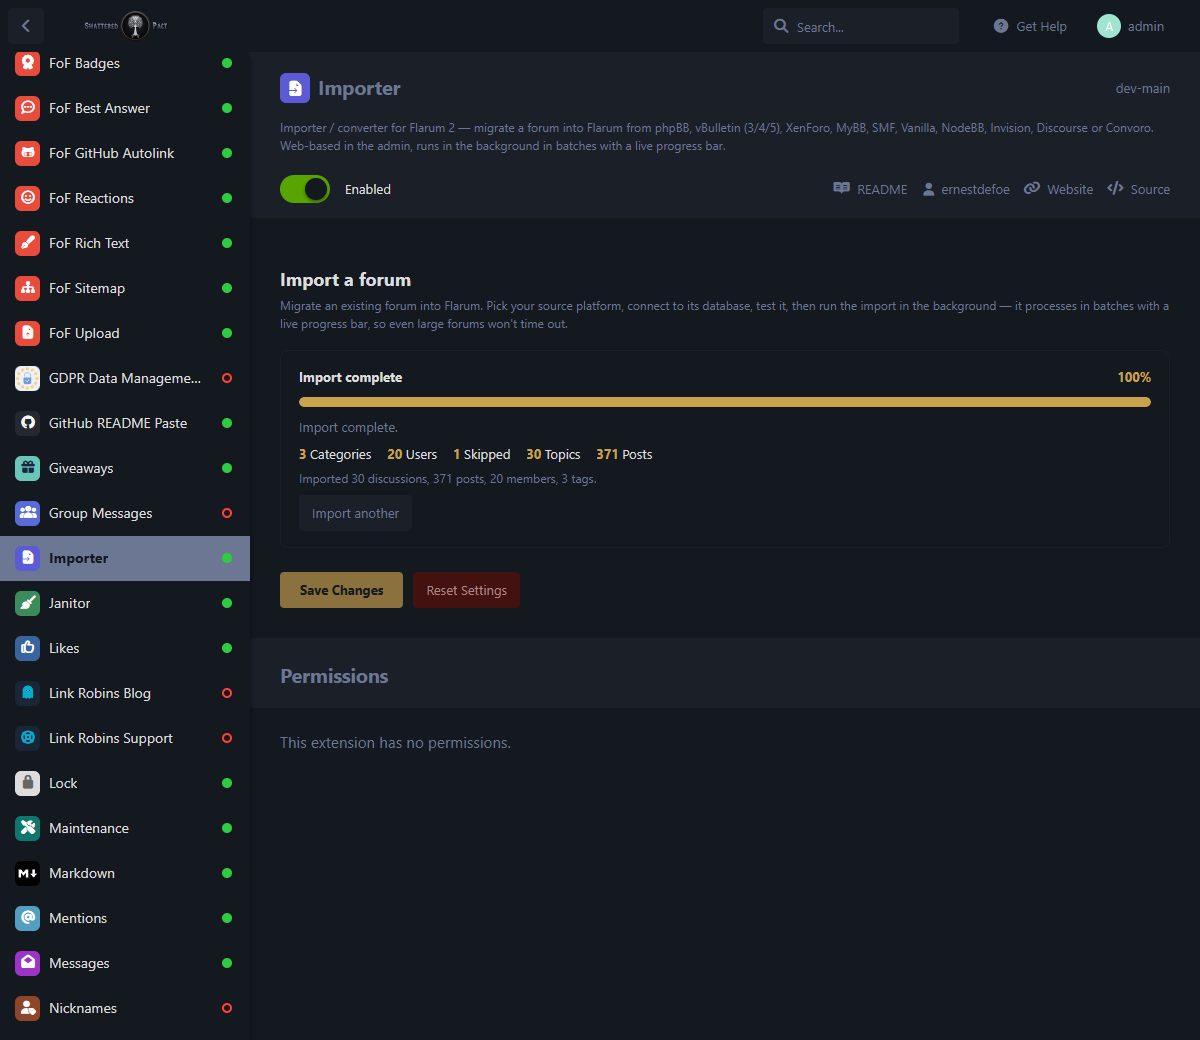1200x1040 pixels.
Task: Click the Maintenance tools icon
Action: 28,828
